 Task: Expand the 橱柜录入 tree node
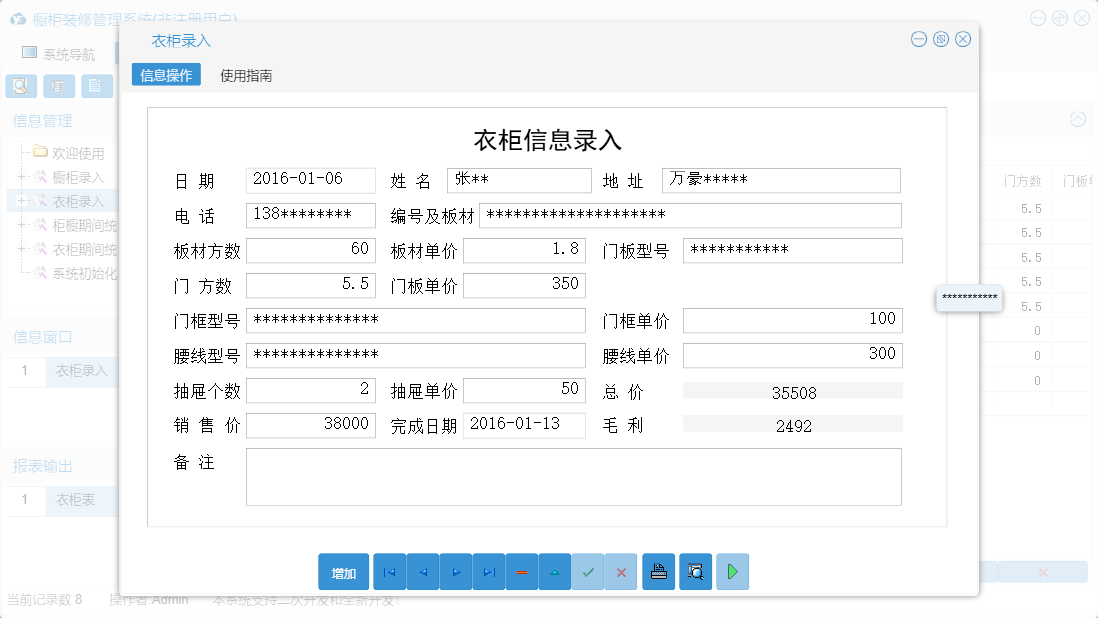click(x=21, y=175)
